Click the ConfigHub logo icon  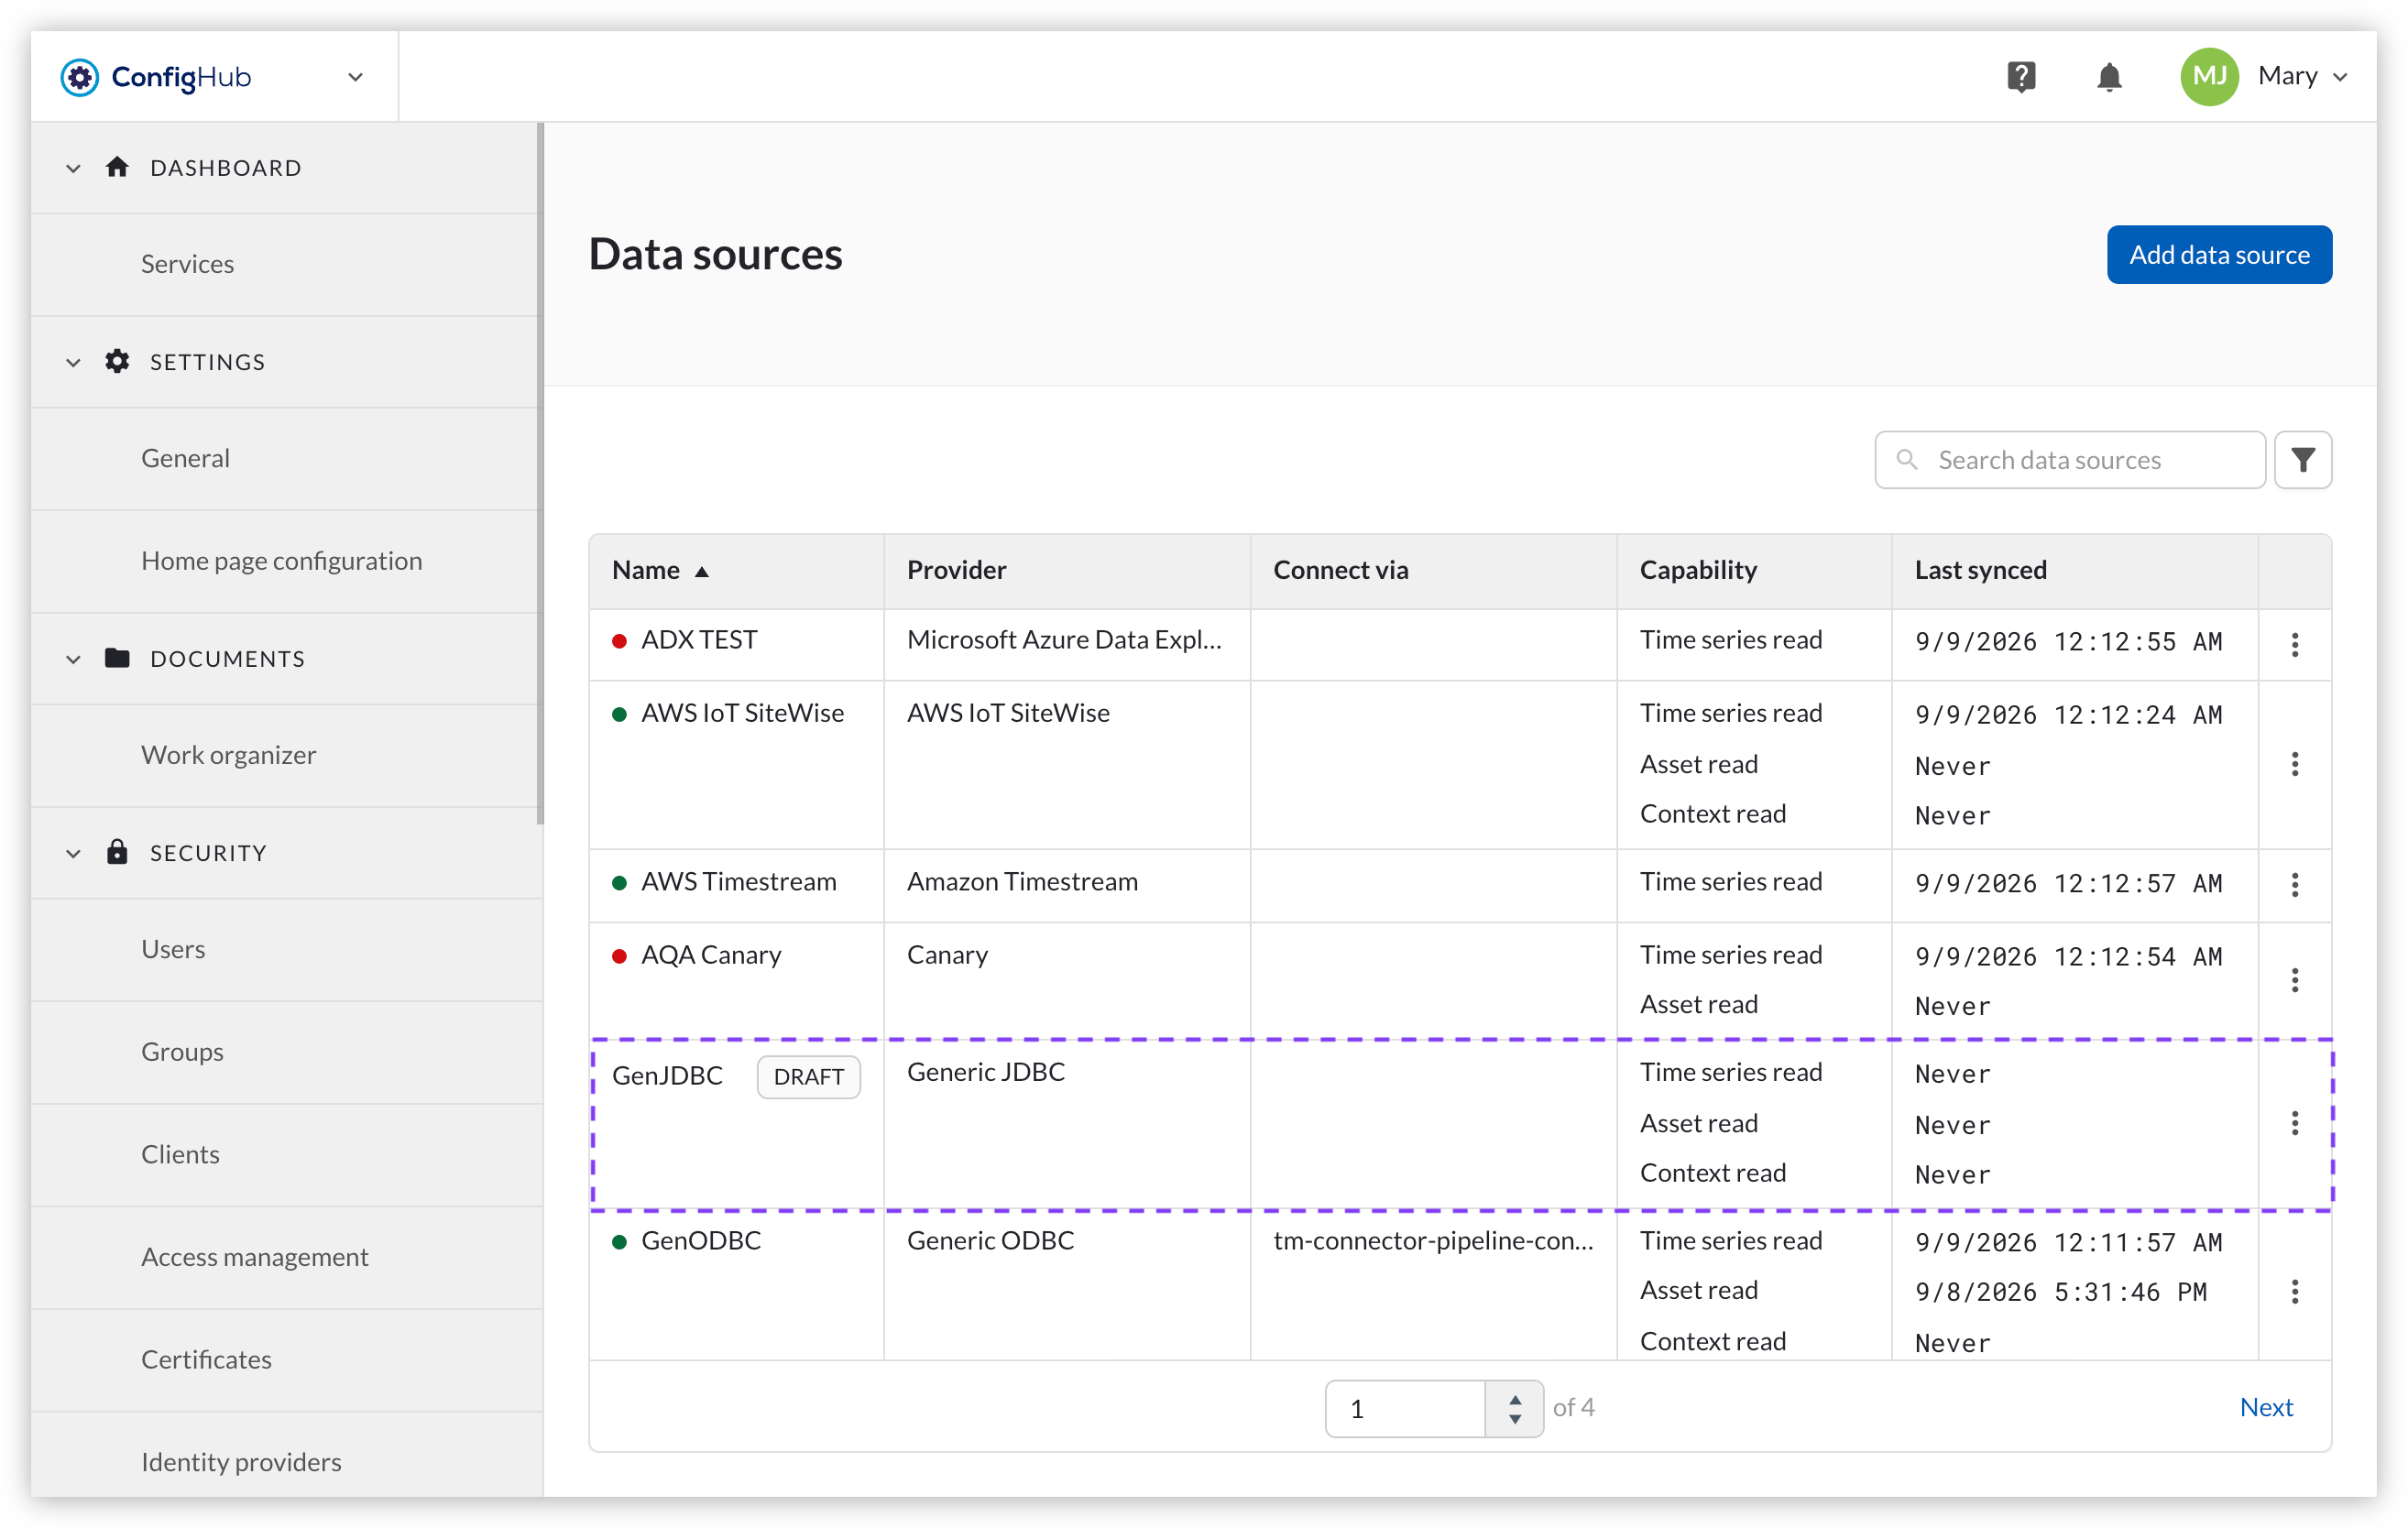79,77
